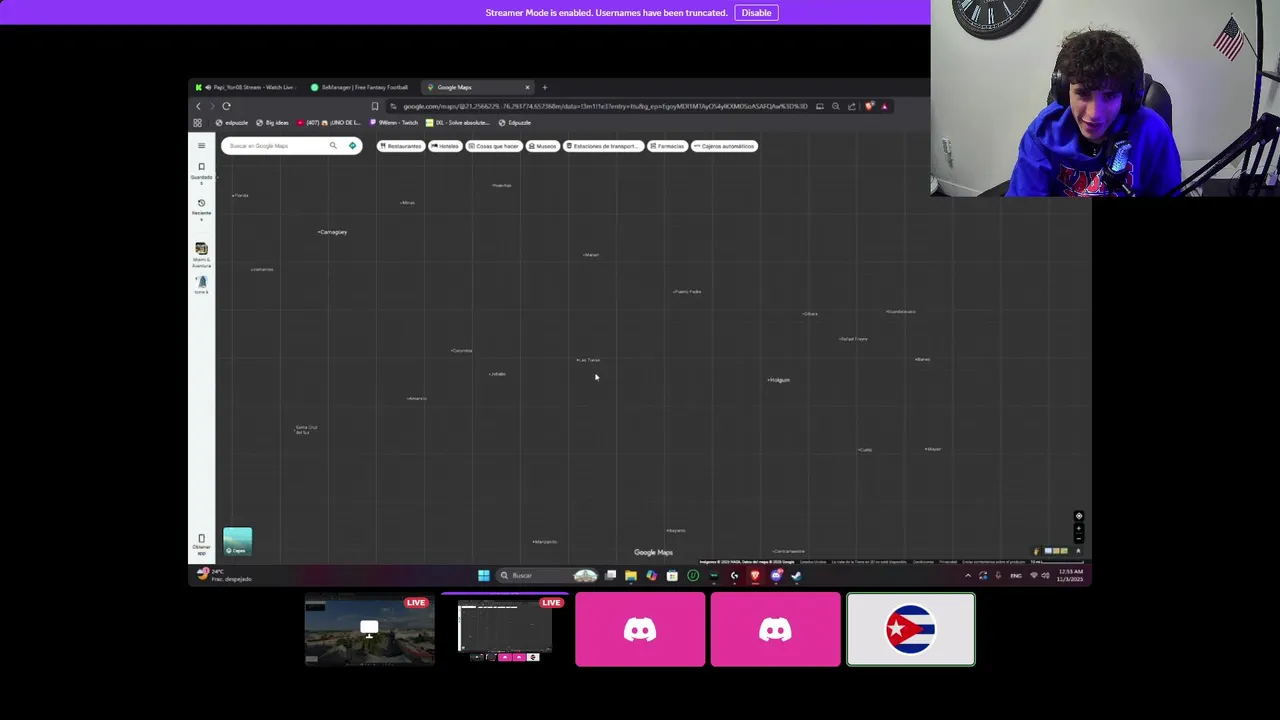Open the 9Wenn - Twitch bookmark
This screenshot has height=720, width=1280.
395,123
